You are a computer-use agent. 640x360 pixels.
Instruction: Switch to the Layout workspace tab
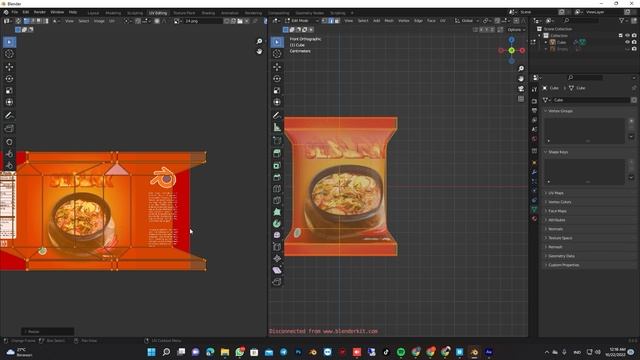(x=93, y=13)
